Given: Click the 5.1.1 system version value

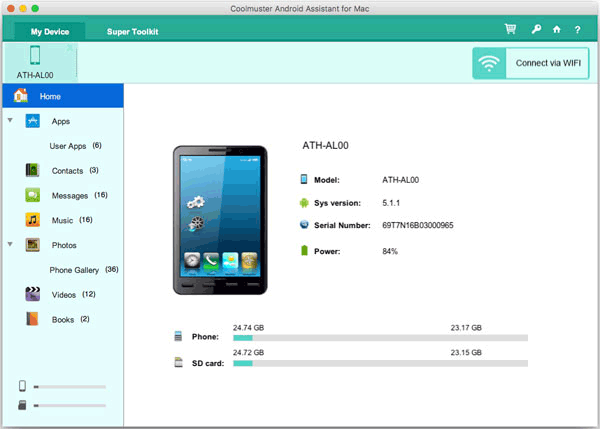Looking at the screenshot, I should 391,203.
